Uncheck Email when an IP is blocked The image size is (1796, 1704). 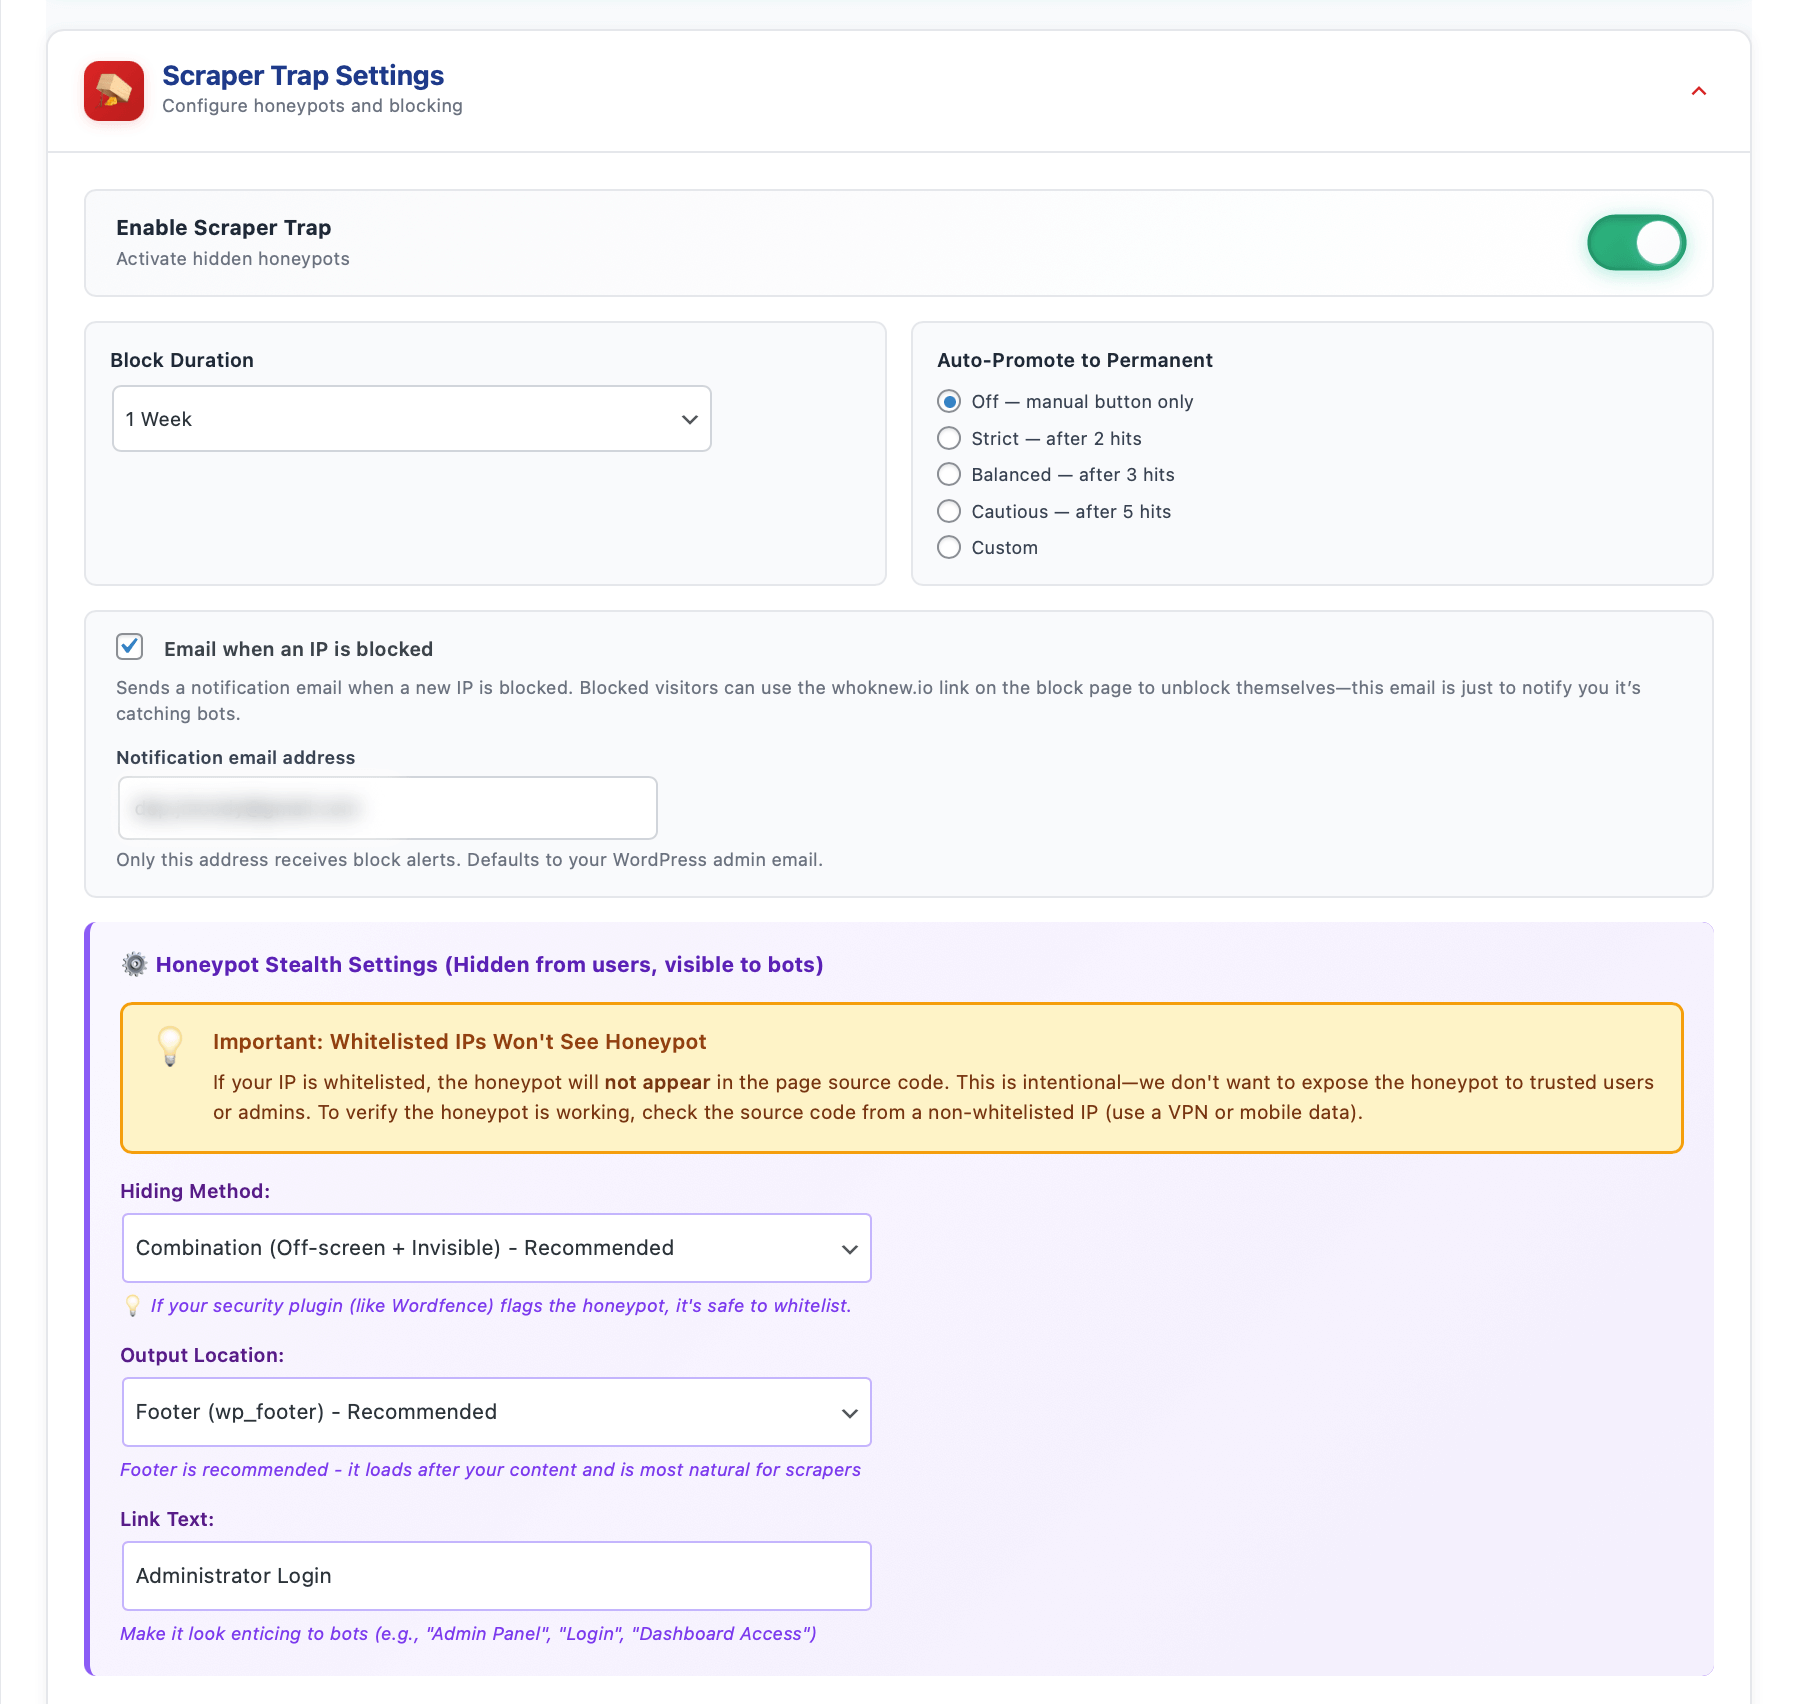[x=130, y=647]
